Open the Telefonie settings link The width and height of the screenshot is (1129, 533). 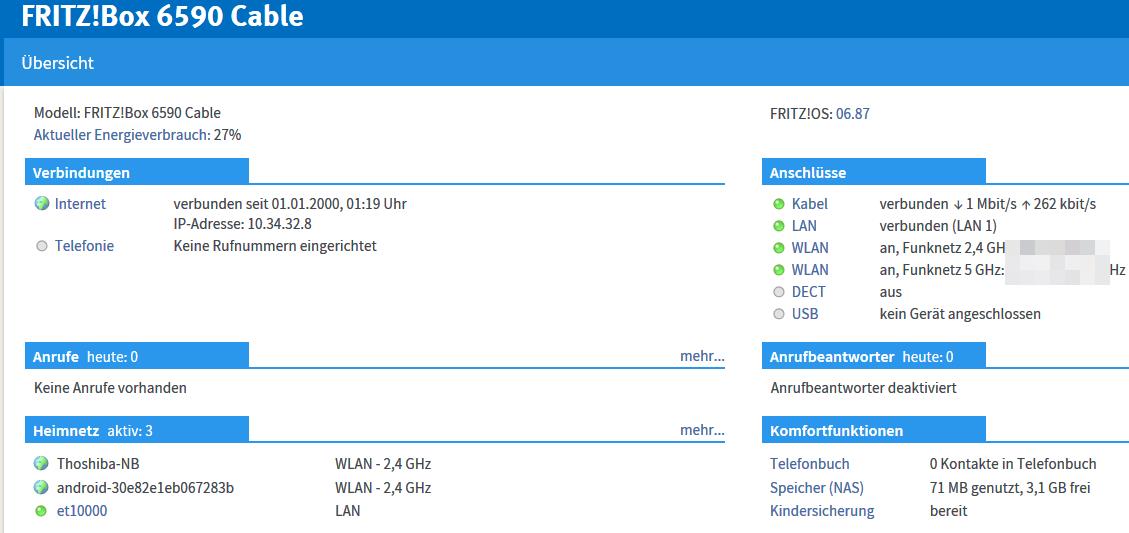coord(84,246)
